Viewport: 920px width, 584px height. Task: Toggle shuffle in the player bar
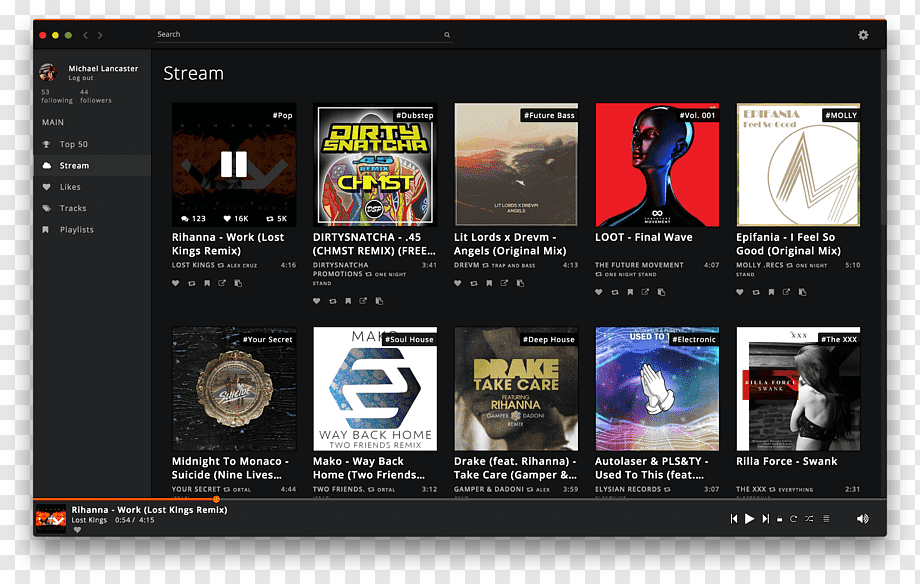click(x=810, y=518)
